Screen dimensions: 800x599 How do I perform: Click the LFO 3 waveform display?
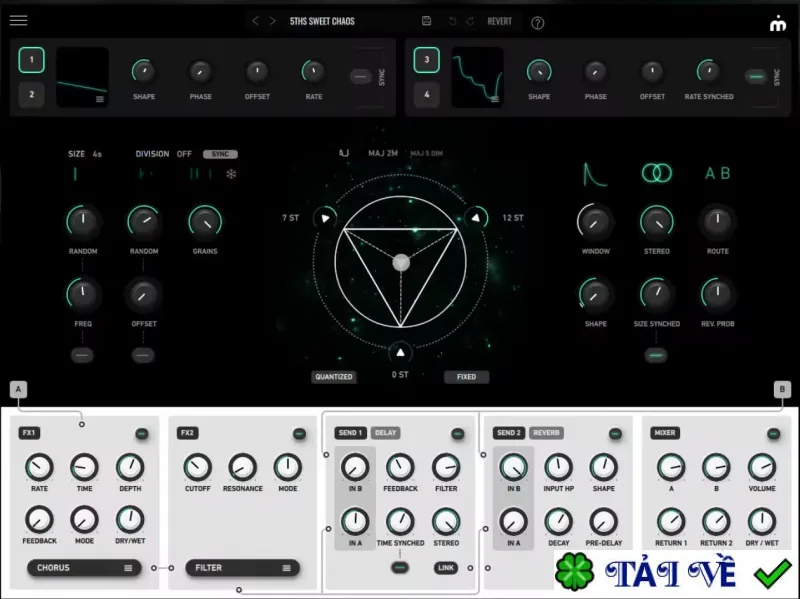coord(478,77)
